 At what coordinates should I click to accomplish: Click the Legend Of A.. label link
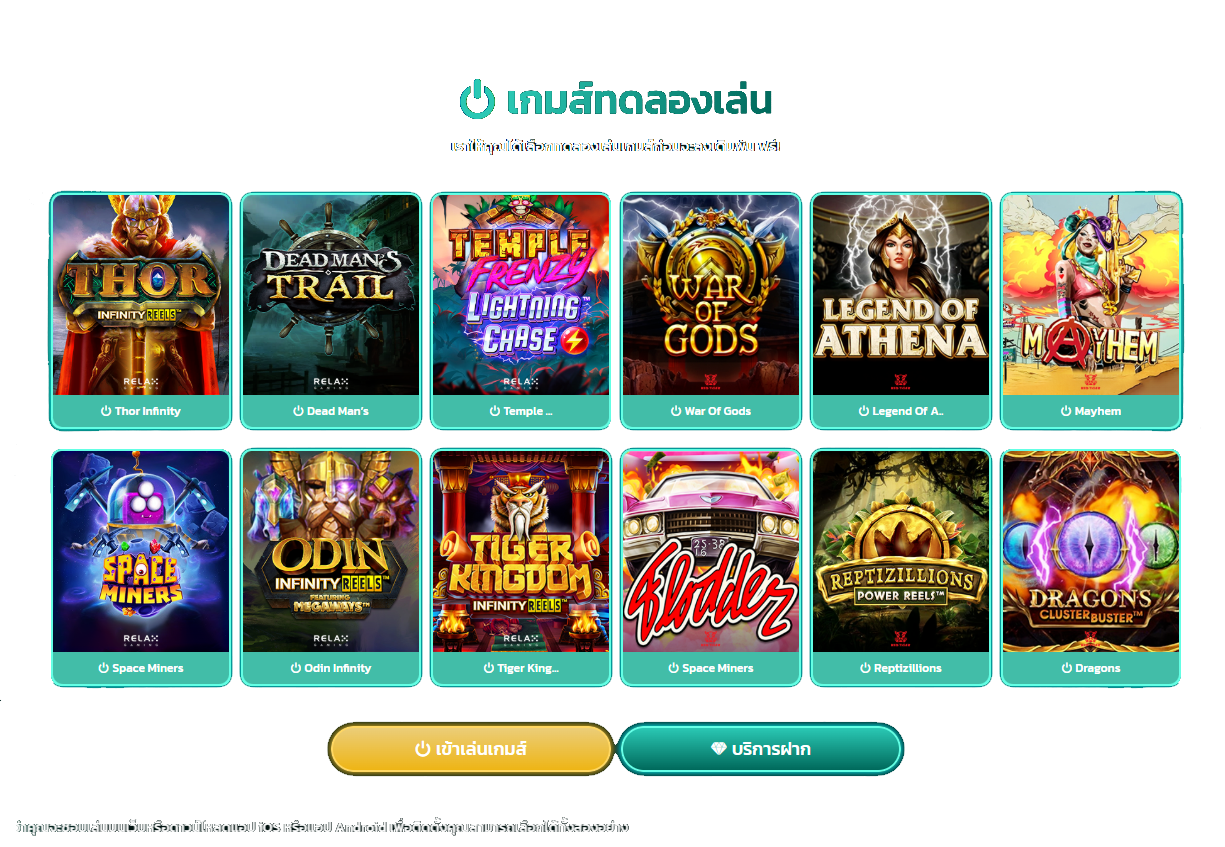[908, 411]
